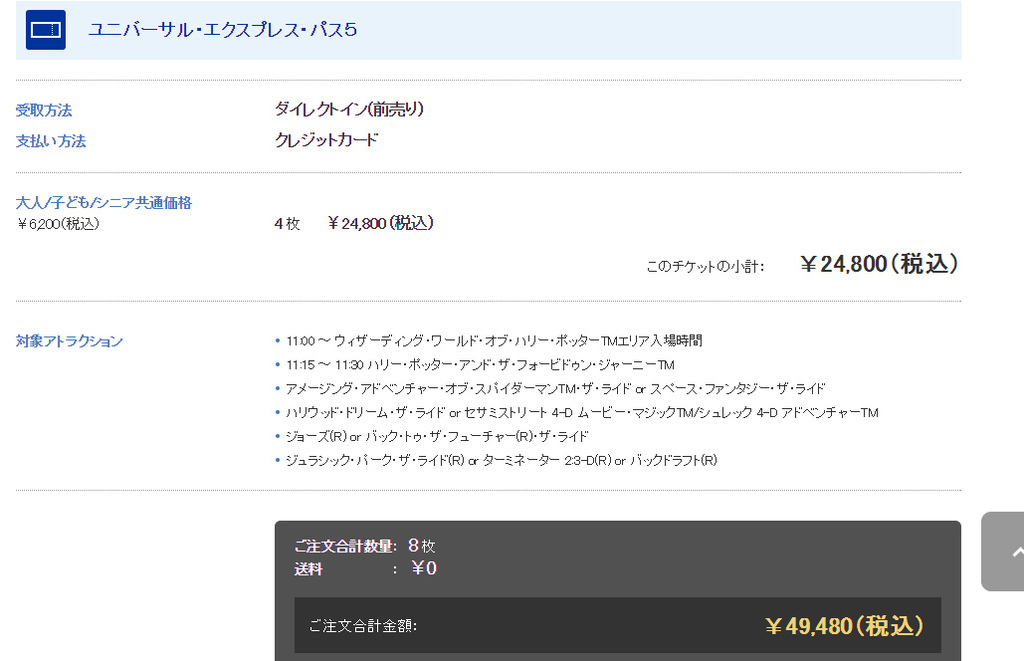Click ダイレクトイン(前売り) text
The width and height of the screenshot is (1024, 661).
click(349, 109)
